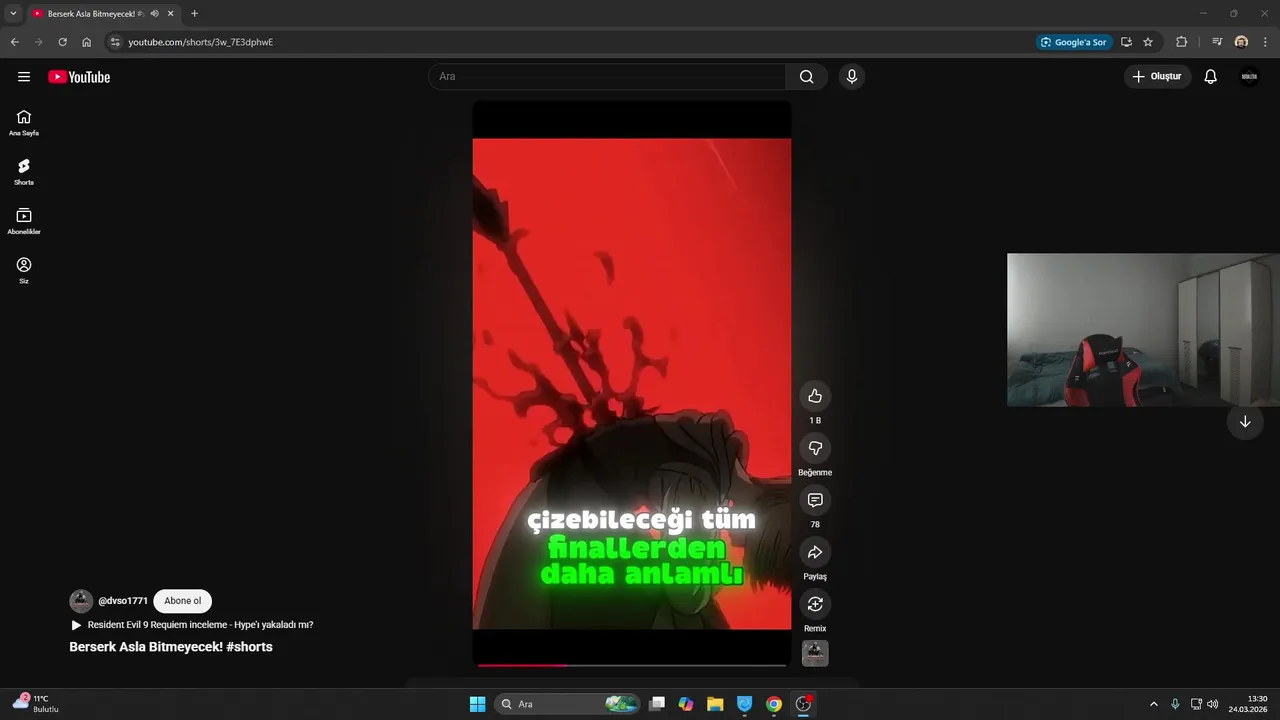
Task: Open File Explorer from the taskbar
Action: (x=715, y=704)
